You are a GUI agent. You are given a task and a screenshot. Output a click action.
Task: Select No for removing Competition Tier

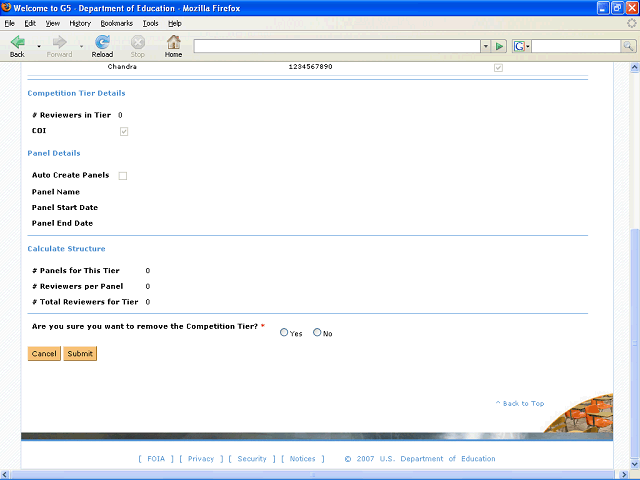point(317,332)
